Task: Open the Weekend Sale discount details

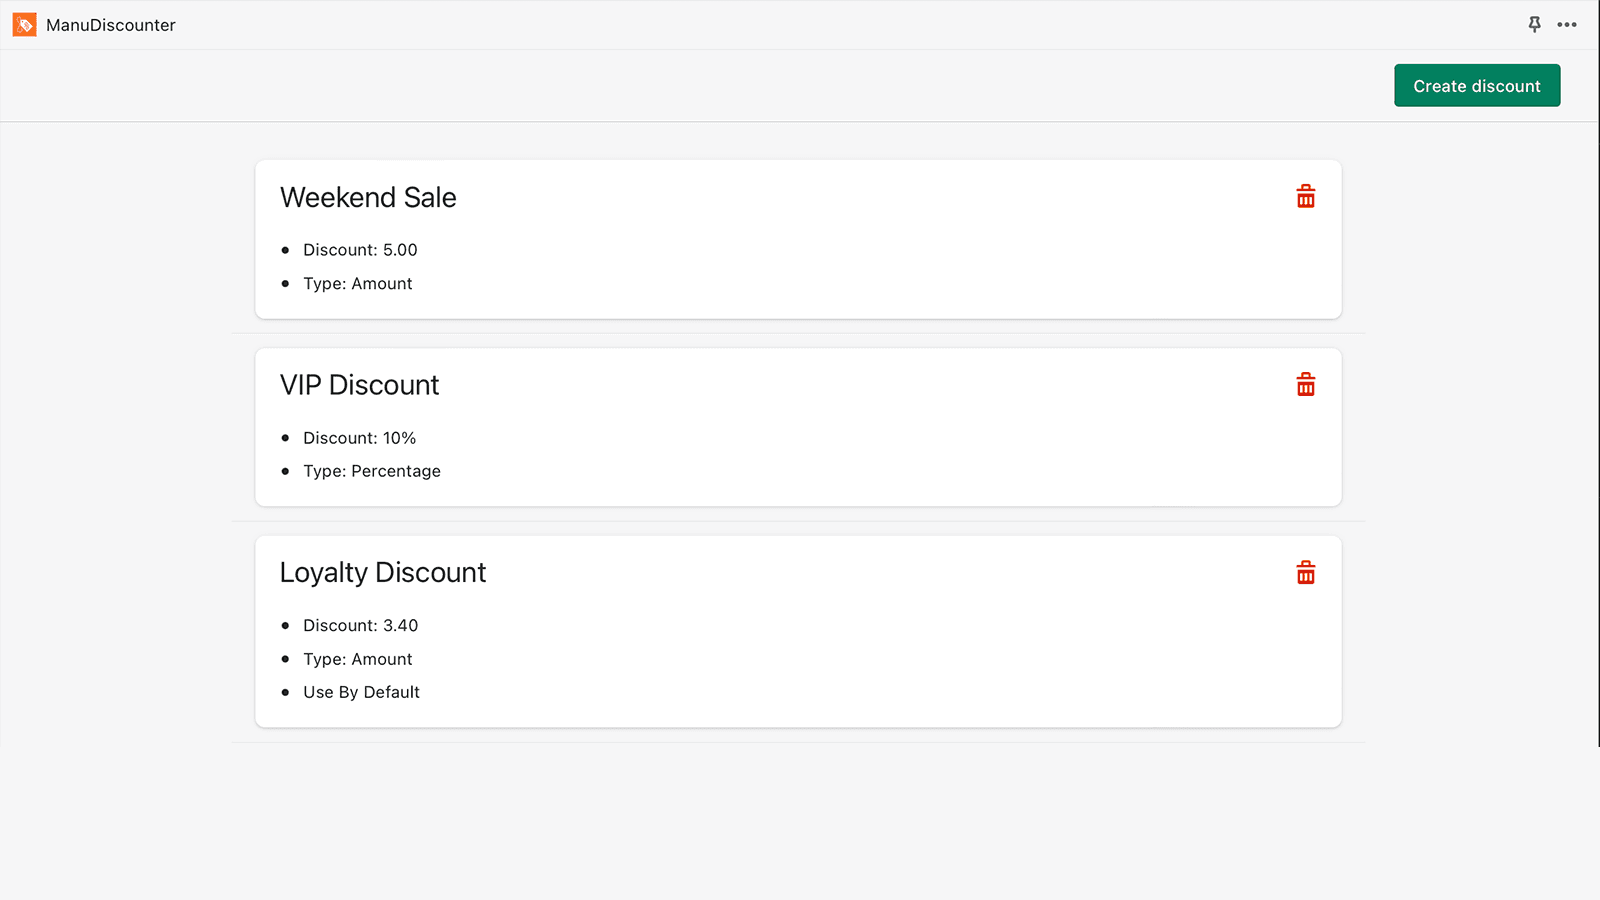Action: (x=368, y=197)
